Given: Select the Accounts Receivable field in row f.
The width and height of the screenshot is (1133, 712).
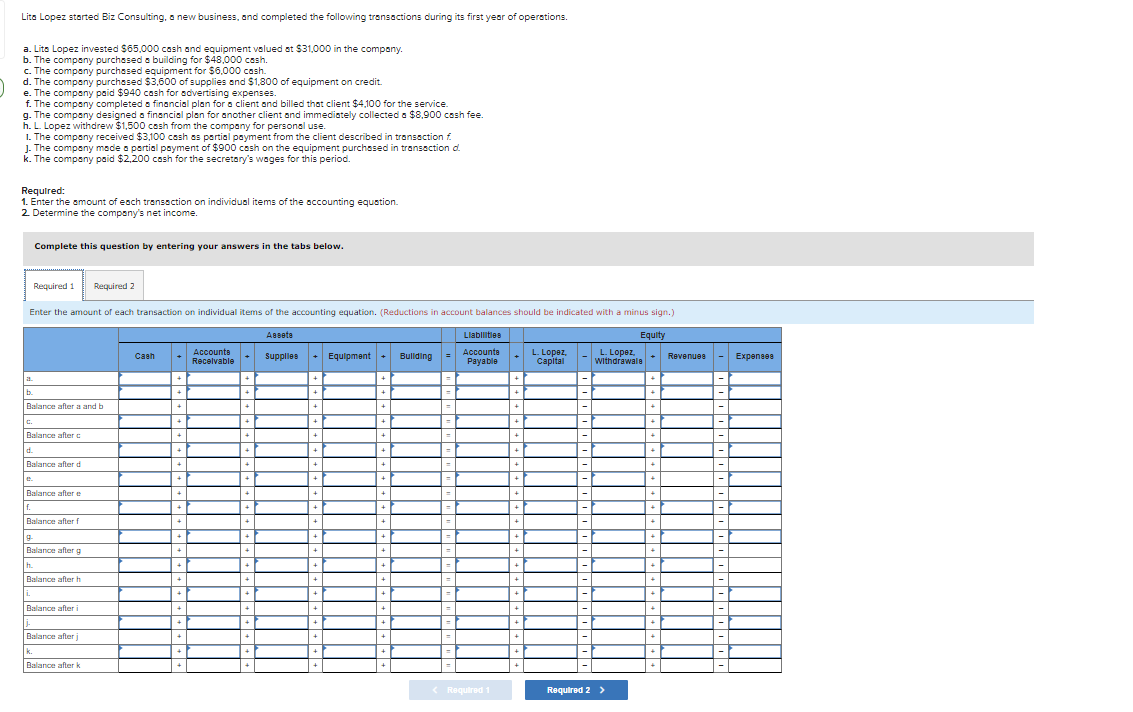Looking at the screenshot, I should 213,507.
